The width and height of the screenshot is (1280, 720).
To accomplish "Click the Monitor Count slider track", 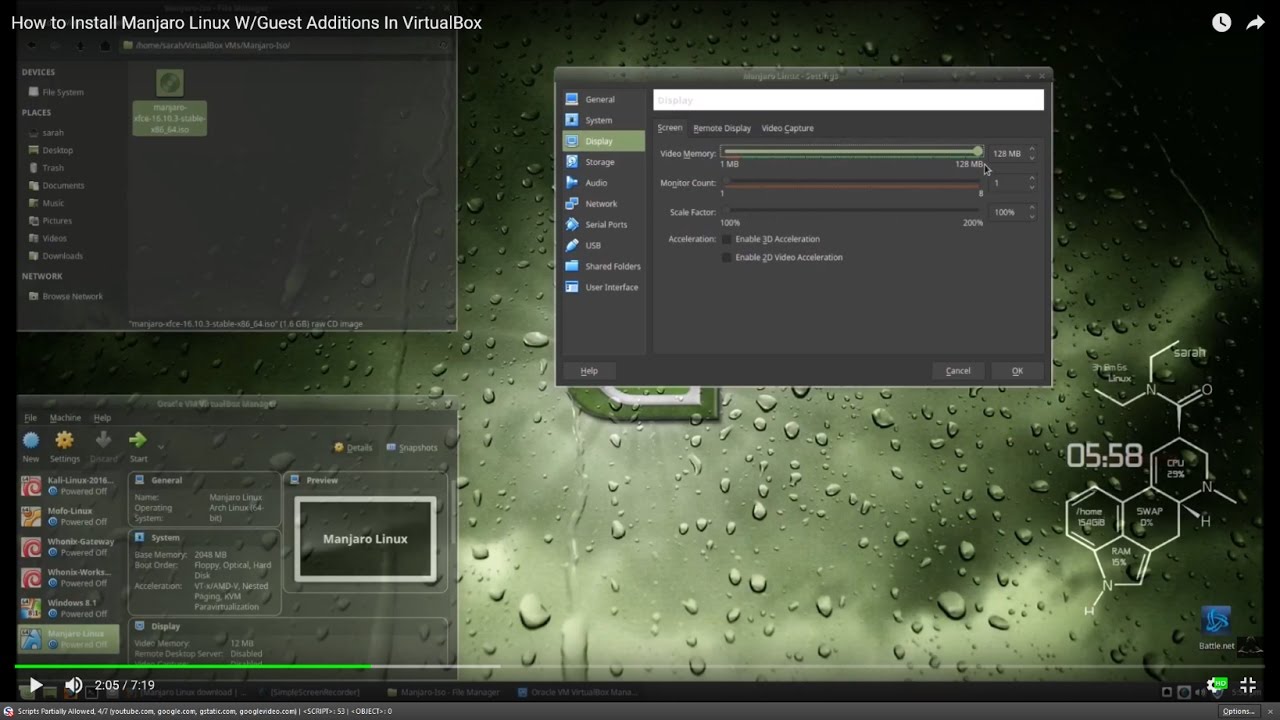I will coord(852,183).
